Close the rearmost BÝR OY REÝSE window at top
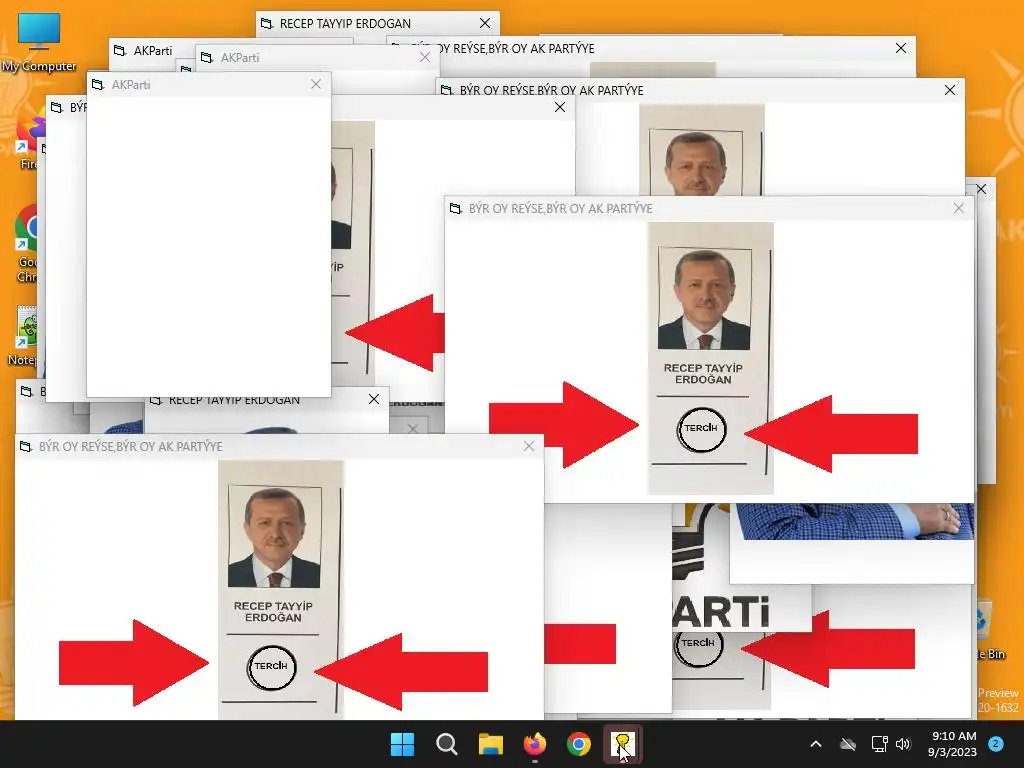The width and height of the screenshot is (1024, 768). click(901, 48)
